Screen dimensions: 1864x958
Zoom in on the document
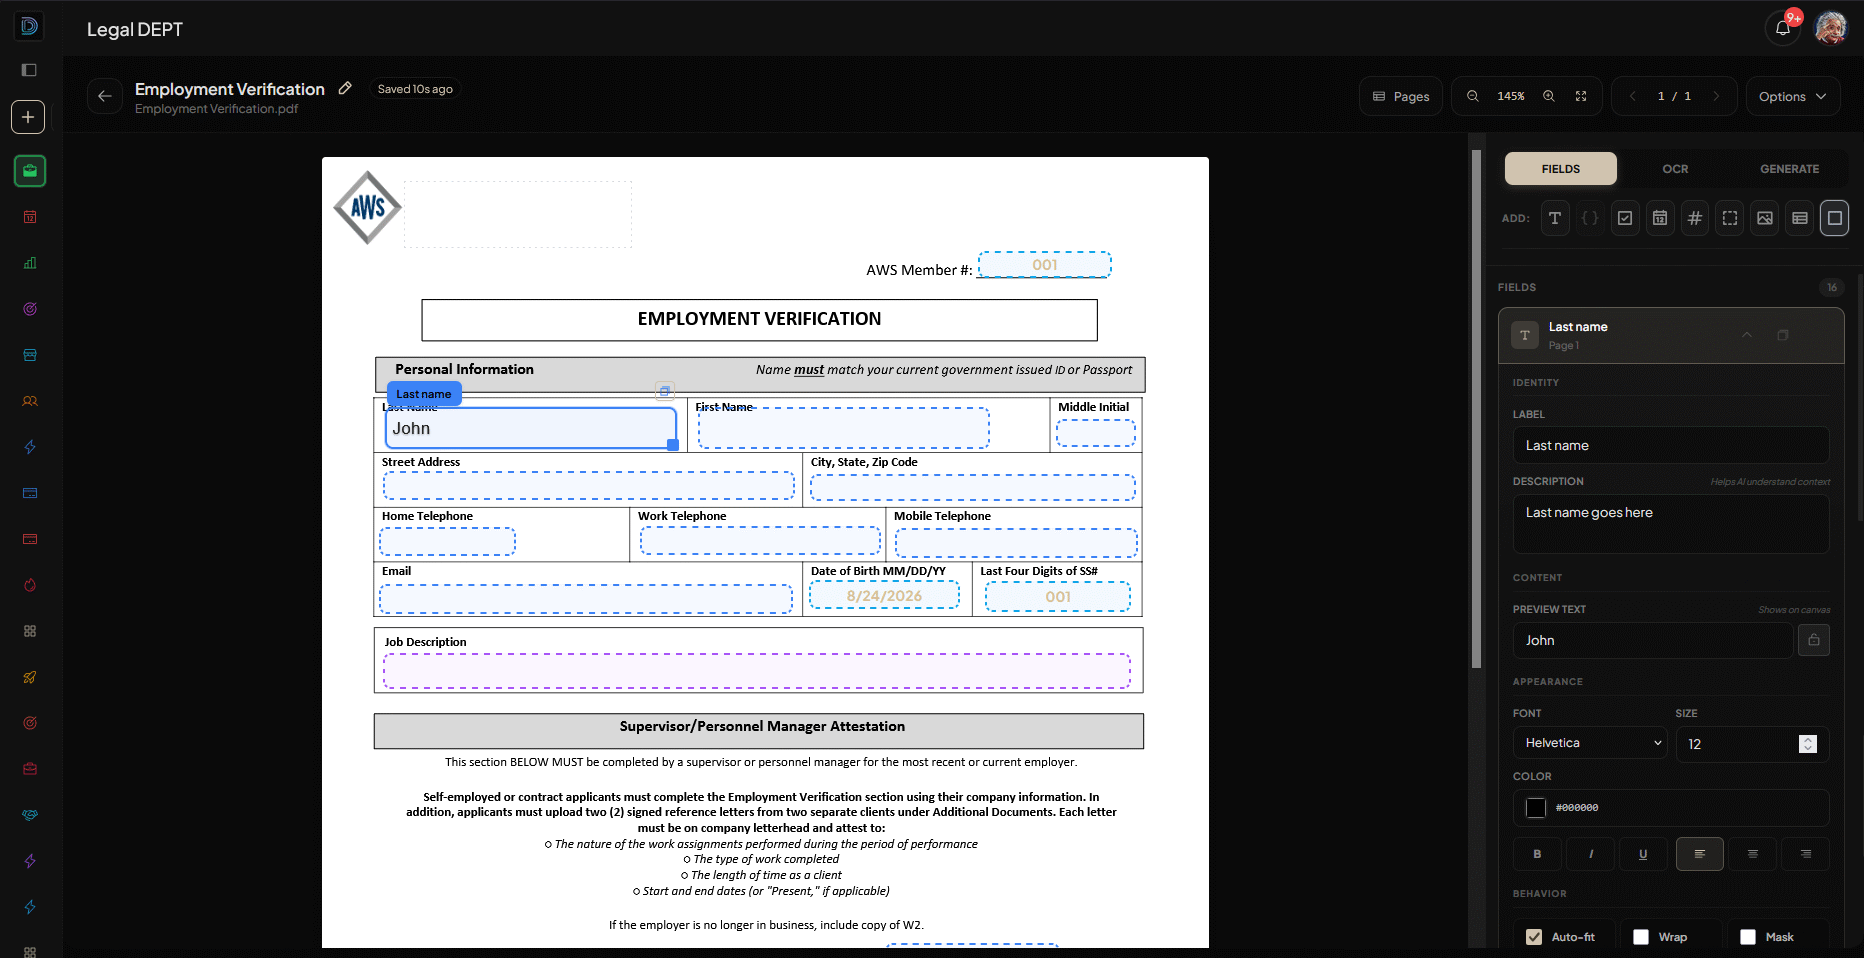point(1549,96)
